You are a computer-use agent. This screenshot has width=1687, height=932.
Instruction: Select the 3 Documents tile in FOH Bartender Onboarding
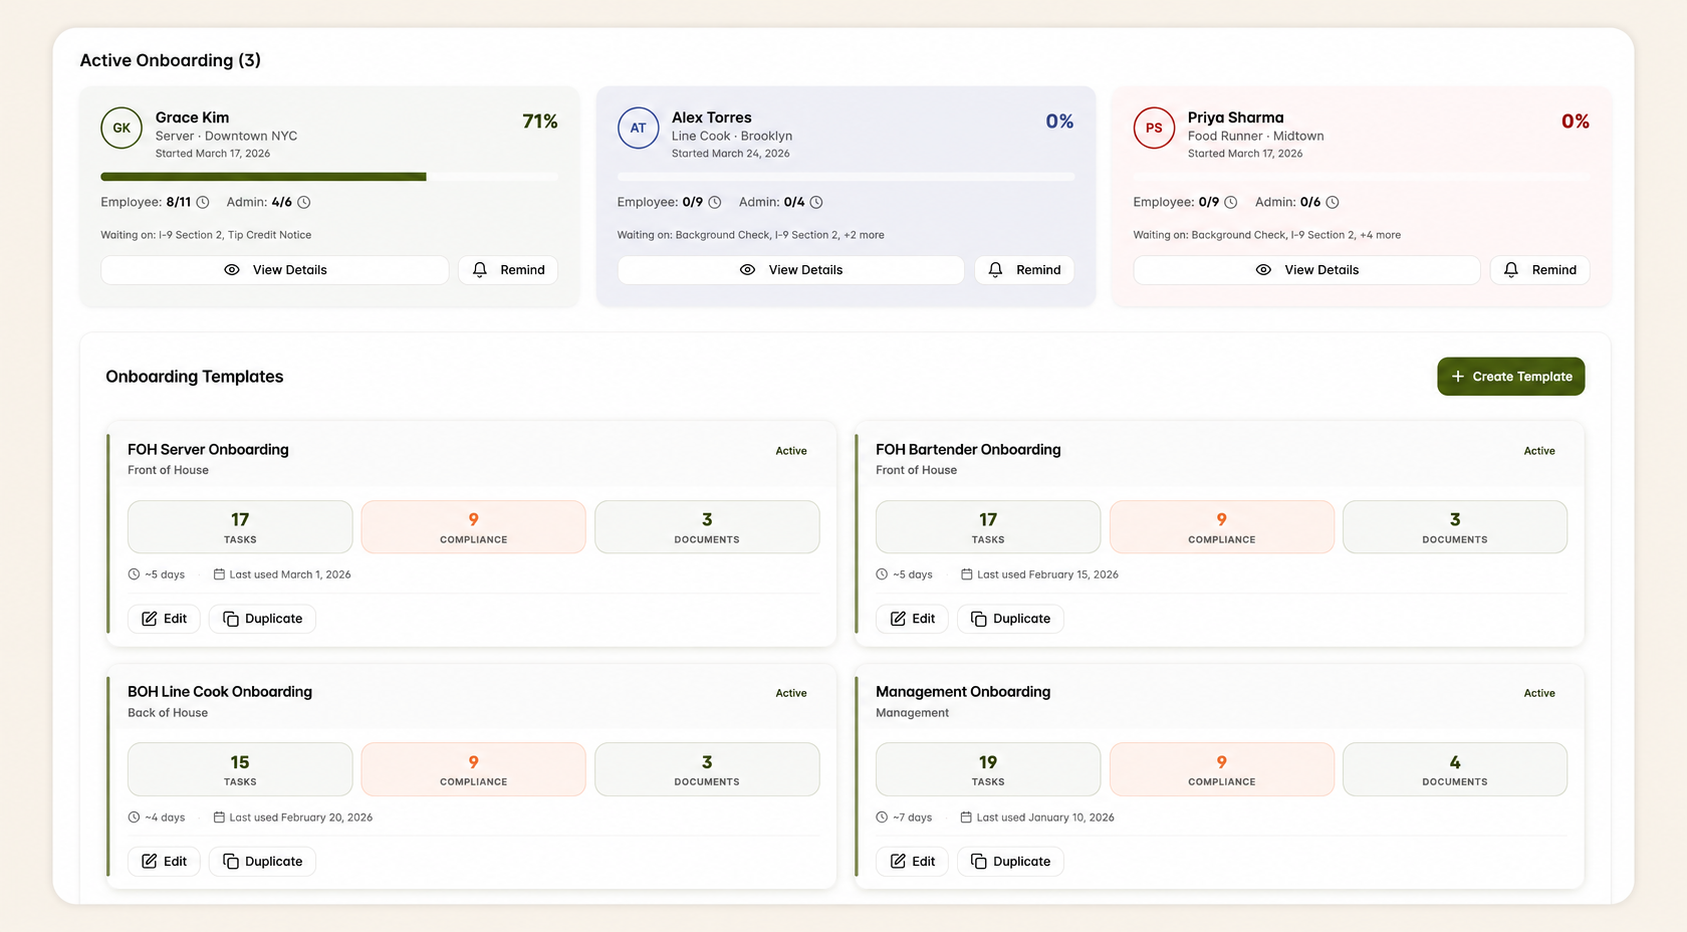[1455, 527]
